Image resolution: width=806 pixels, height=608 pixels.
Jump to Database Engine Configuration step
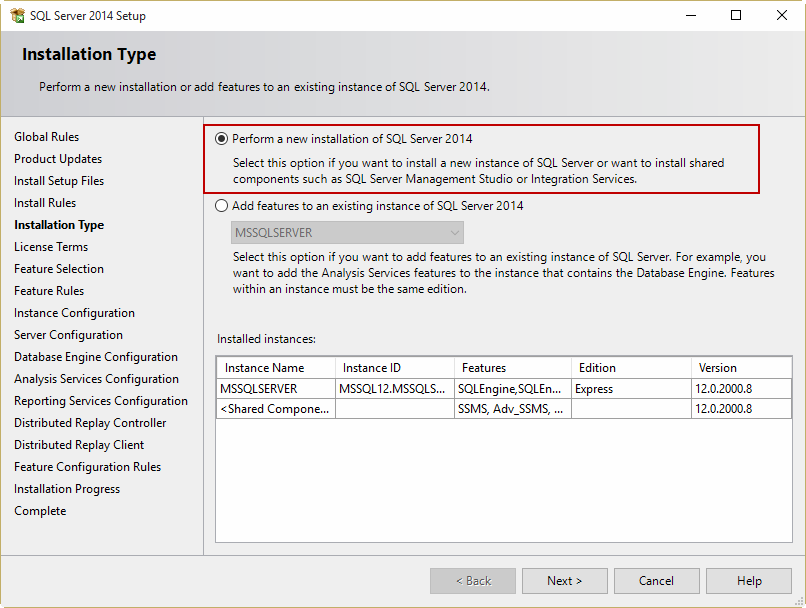(x=96, y=357)
